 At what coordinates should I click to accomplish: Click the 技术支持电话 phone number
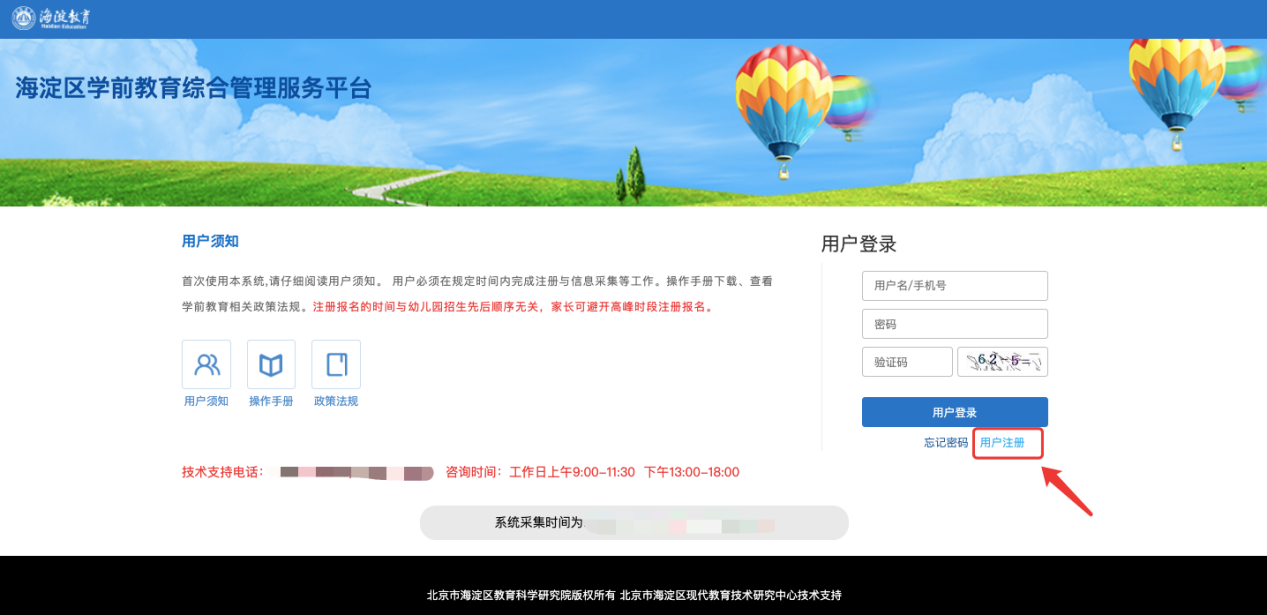(355, 472)
